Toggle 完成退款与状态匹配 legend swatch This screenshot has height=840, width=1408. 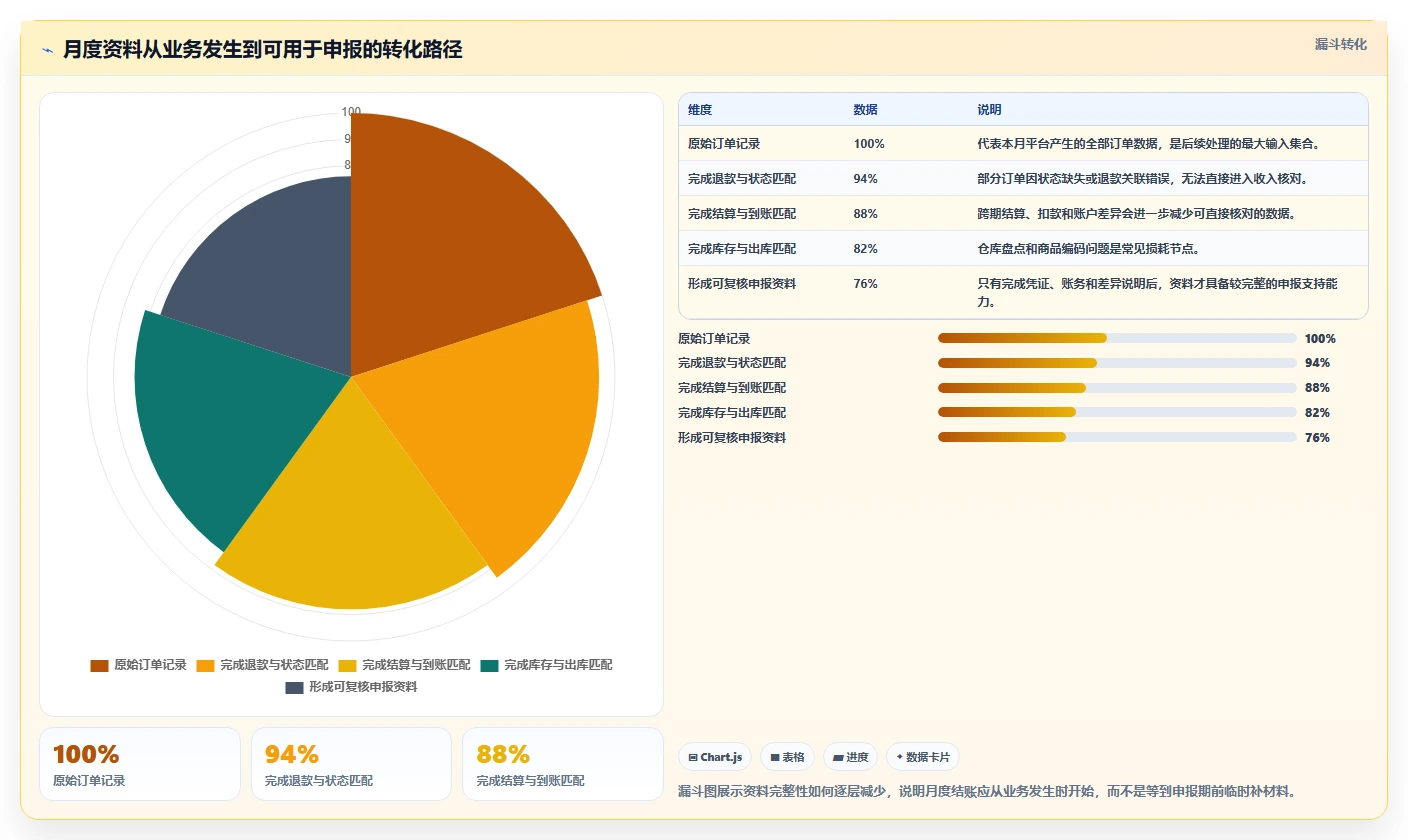click(x=205, y=665)
